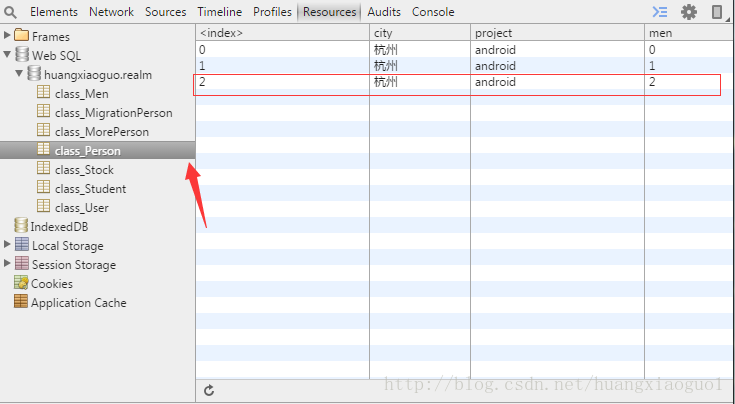This screenshot has width=735, height=404.
Task: Expand the Frames tree node
Action: [x=7, y=35]
